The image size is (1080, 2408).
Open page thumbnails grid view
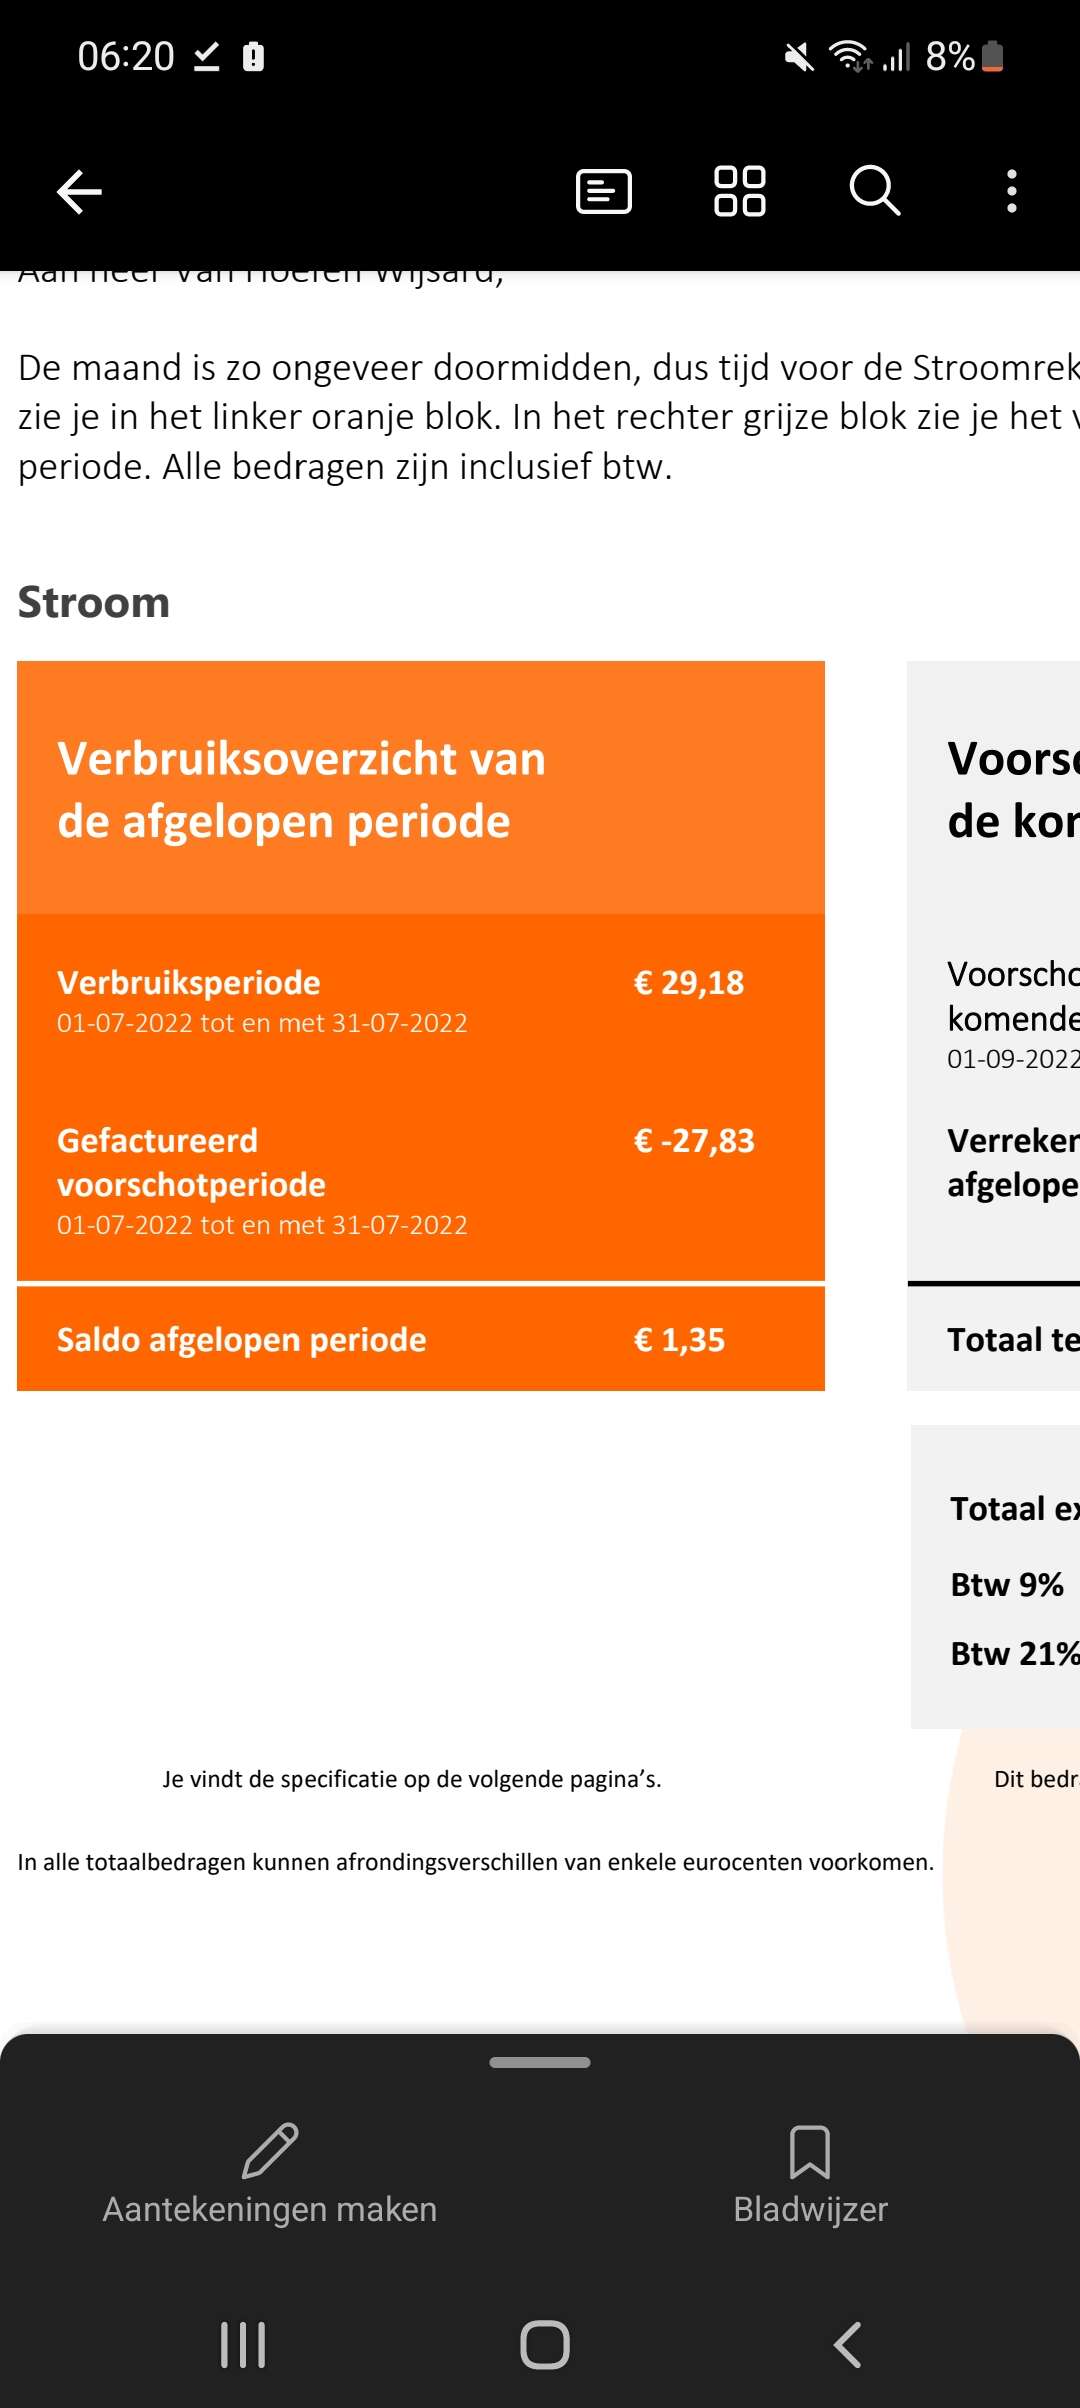click(x=740, y=191)
